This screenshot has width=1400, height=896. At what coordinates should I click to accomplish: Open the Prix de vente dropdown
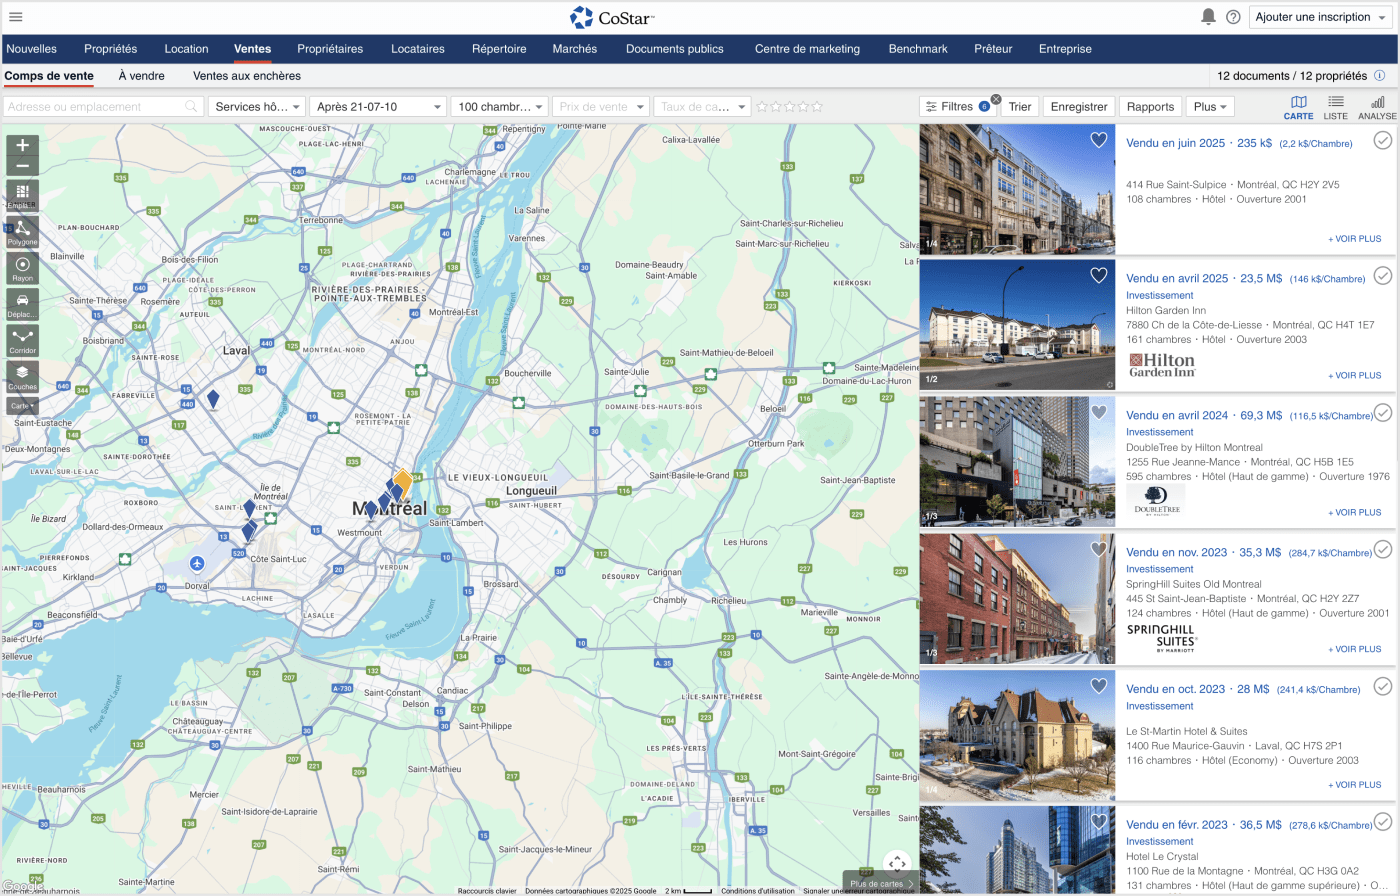coord(601,107)
